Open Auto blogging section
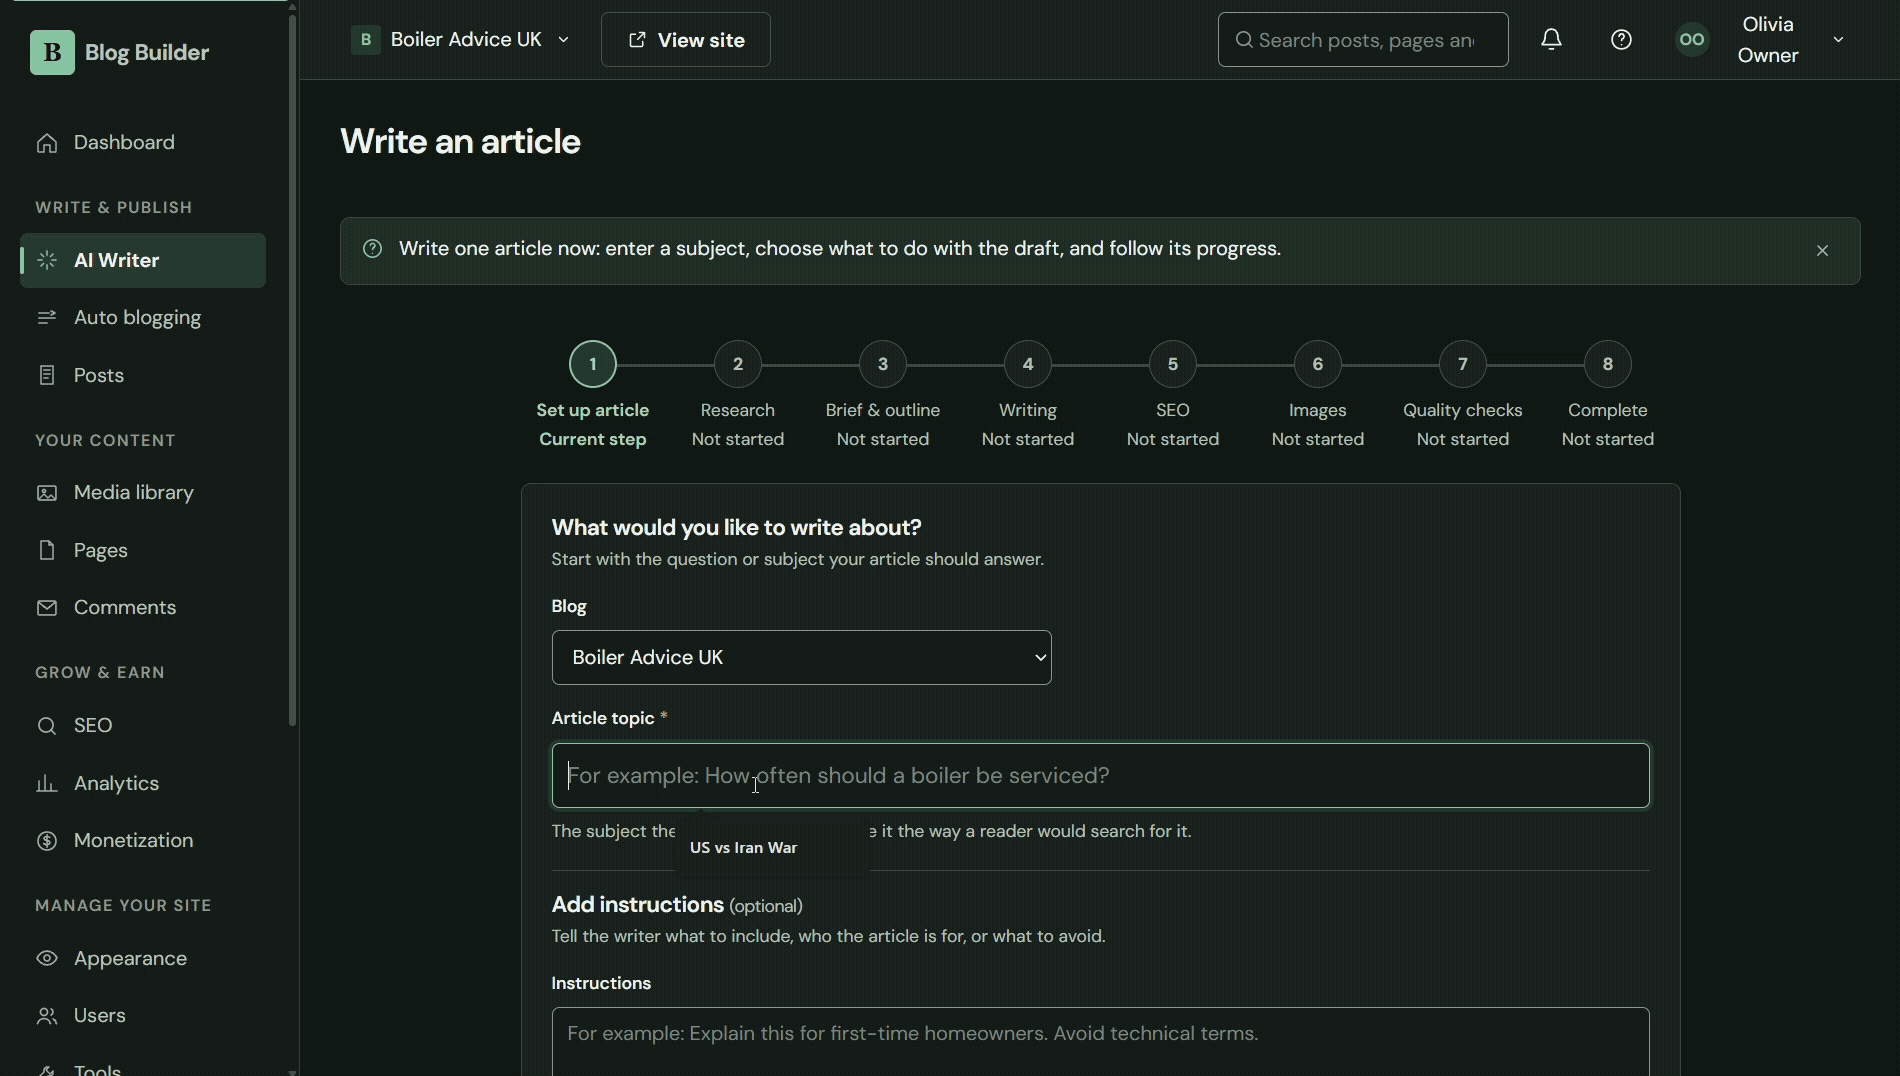 [143, 318]
